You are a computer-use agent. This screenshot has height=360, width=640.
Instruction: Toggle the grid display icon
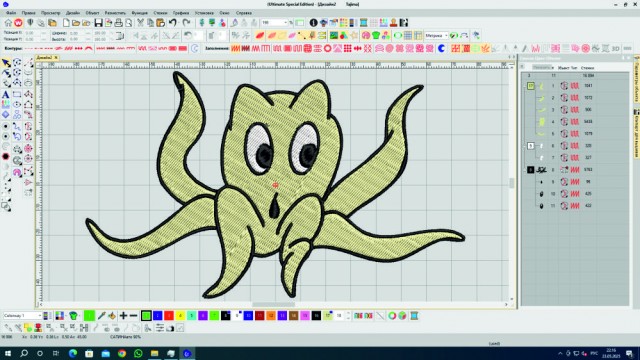pyautogui.click(x=408, y=36)
